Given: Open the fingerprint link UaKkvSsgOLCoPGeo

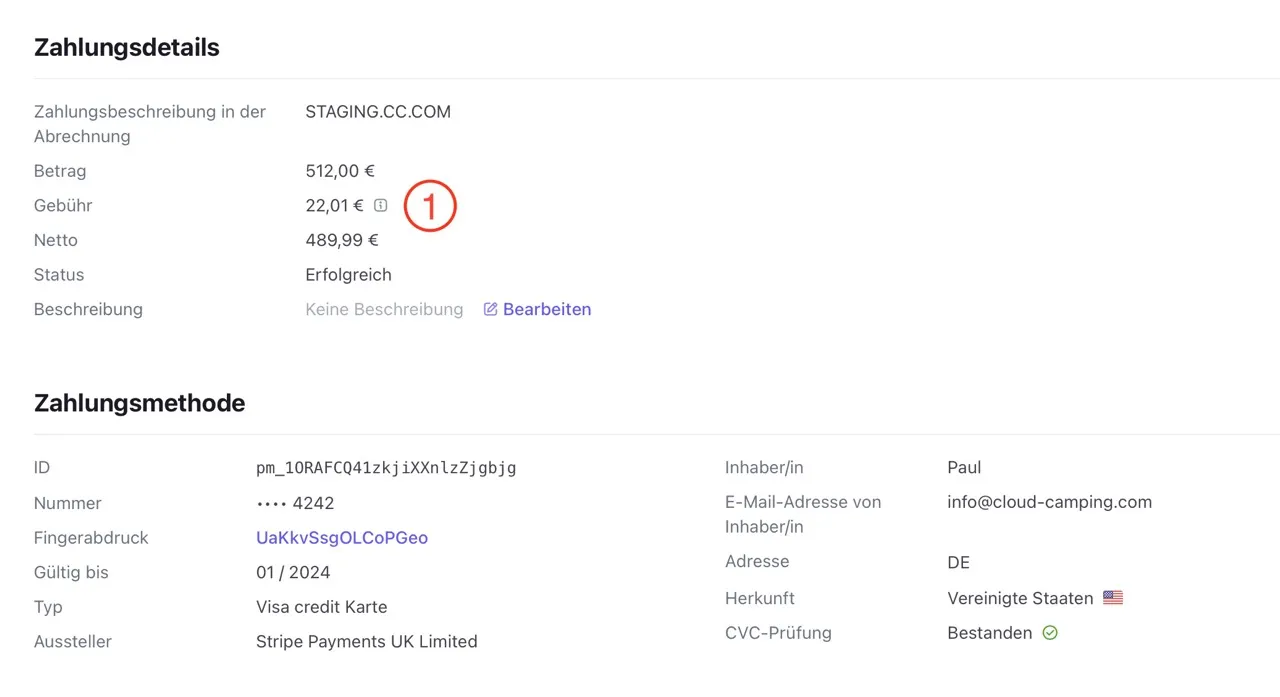Looking at the screenshot, I should pyautogui.click(x=342, y=538).
